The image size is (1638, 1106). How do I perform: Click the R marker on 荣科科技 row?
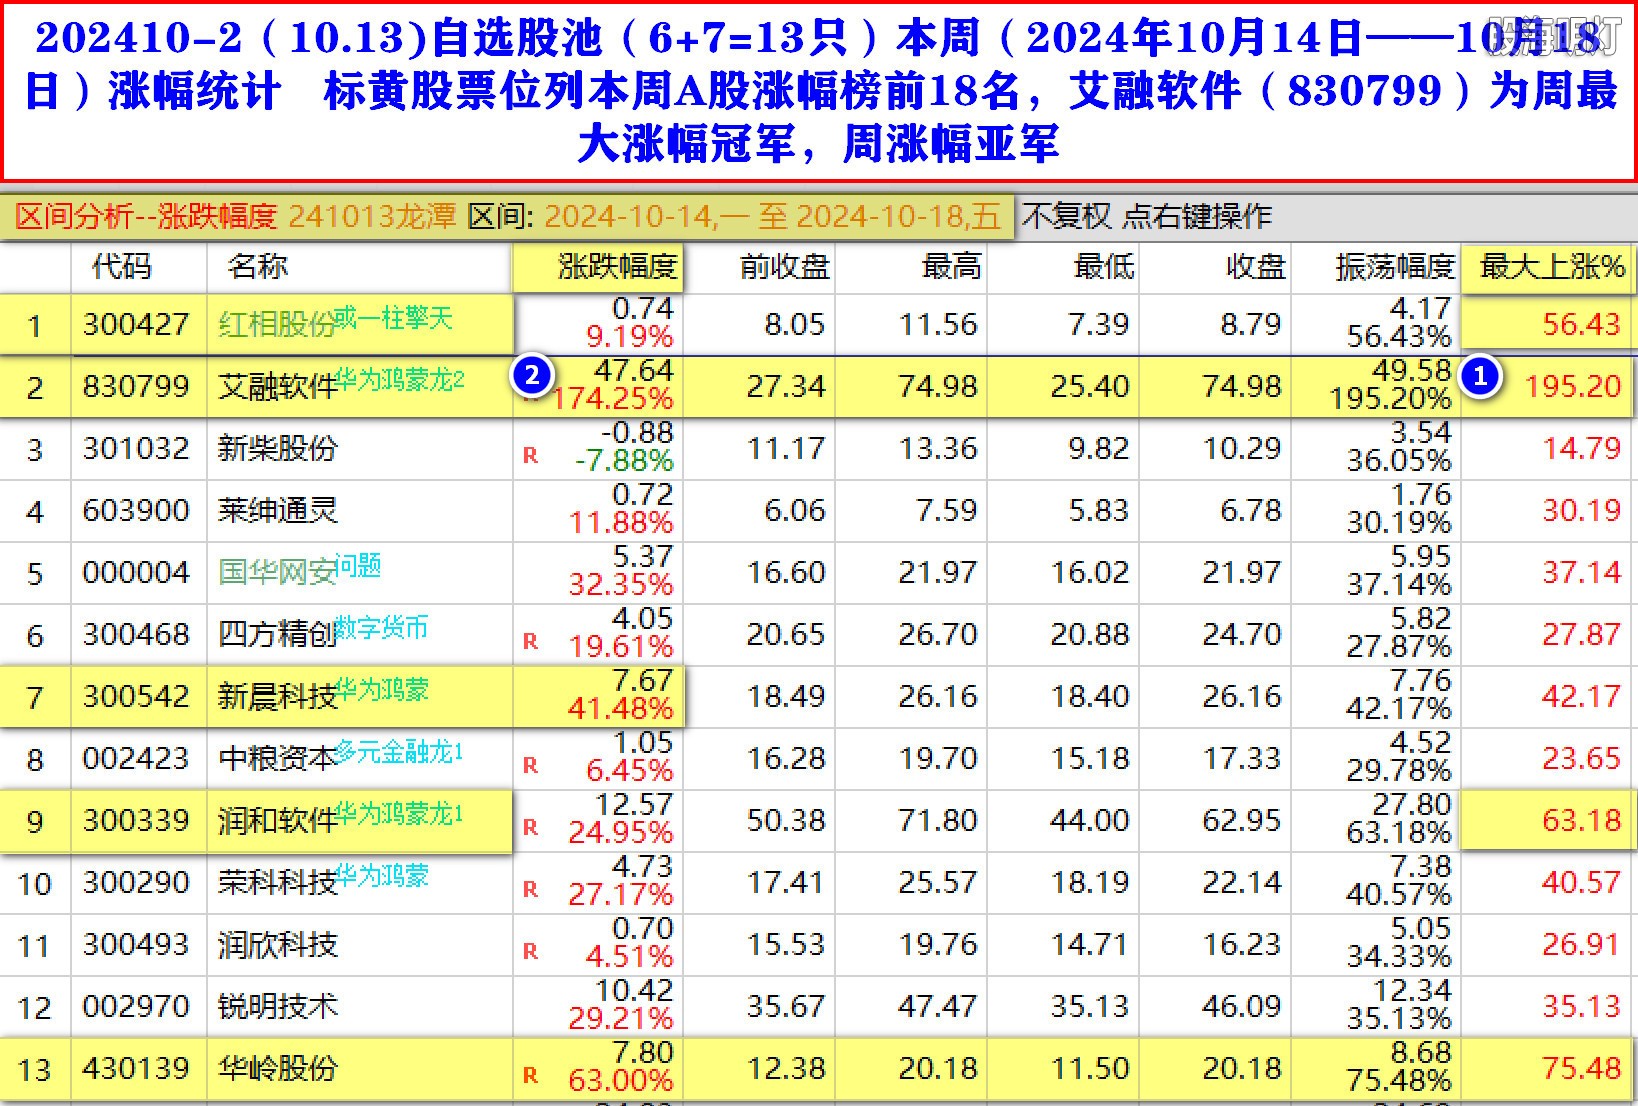[x=530, y=890]
